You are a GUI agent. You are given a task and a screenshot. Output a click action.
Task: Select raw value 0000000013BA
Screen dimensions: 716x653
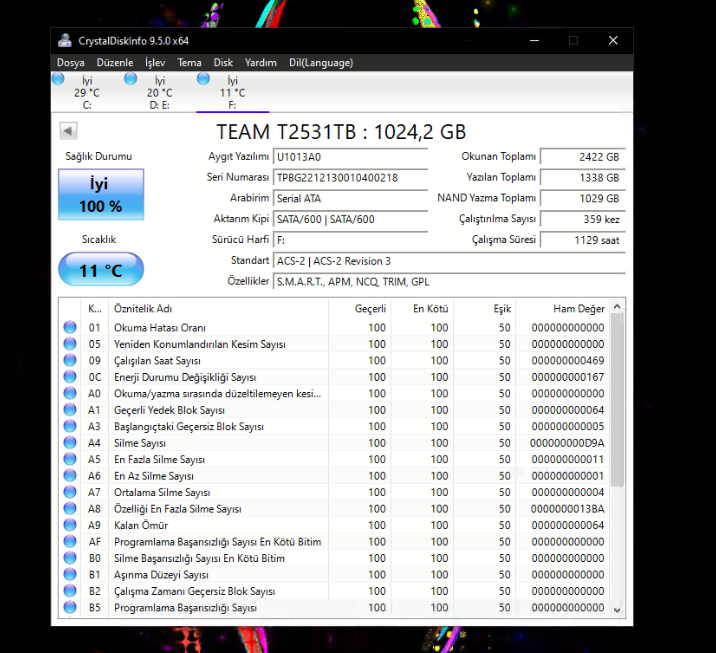tap(567, 509)
